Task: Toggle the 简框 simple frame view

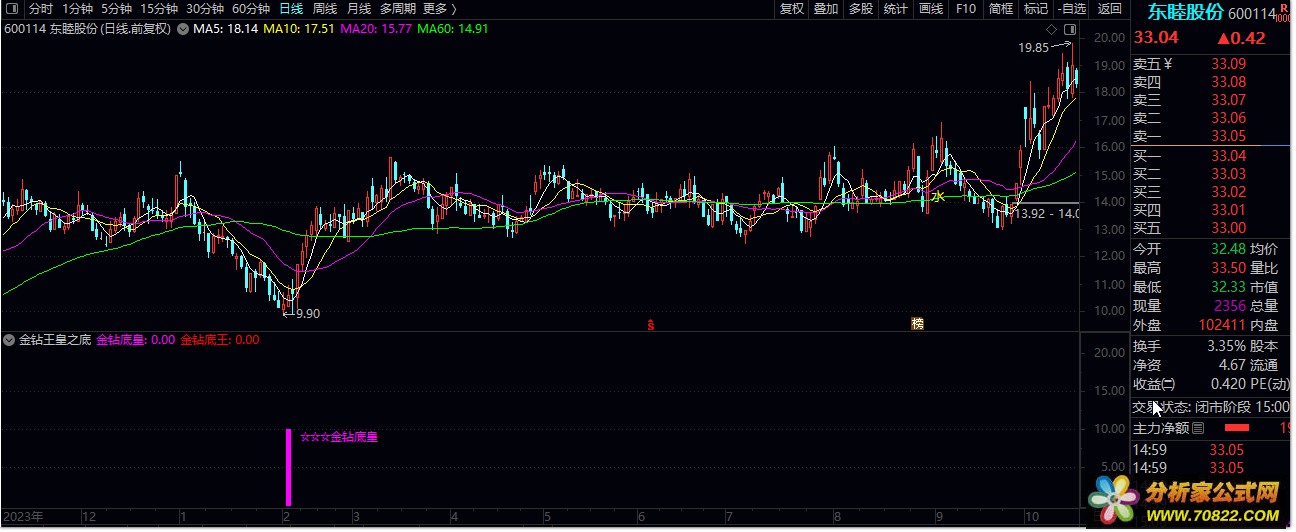Action: coord(1000,9)
